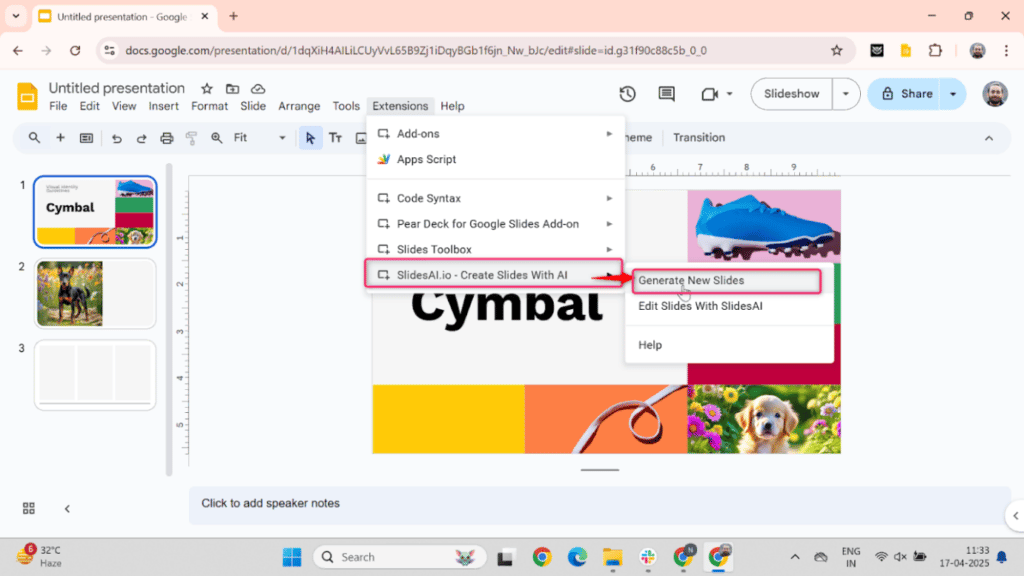Click the undo icon
Image resolution: width=1024 pixels, height=576 pixels.
tap(117, 138)
